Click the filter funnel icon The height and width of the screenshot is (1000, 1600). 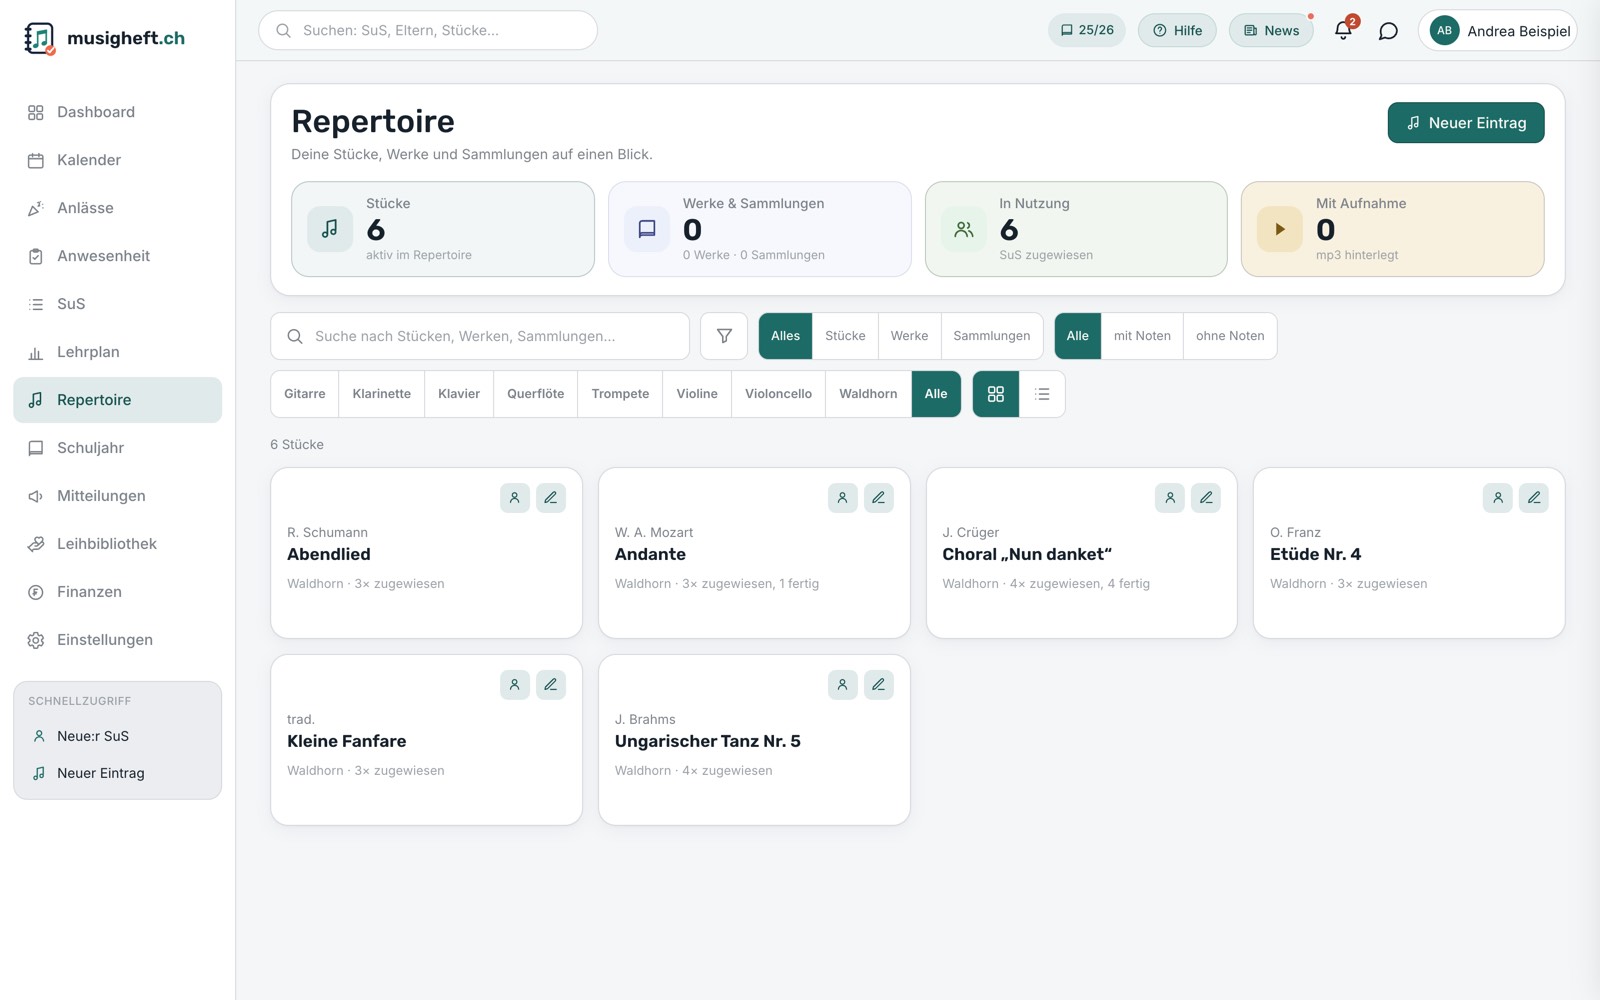pyautogui.click(x=724, y=336)
